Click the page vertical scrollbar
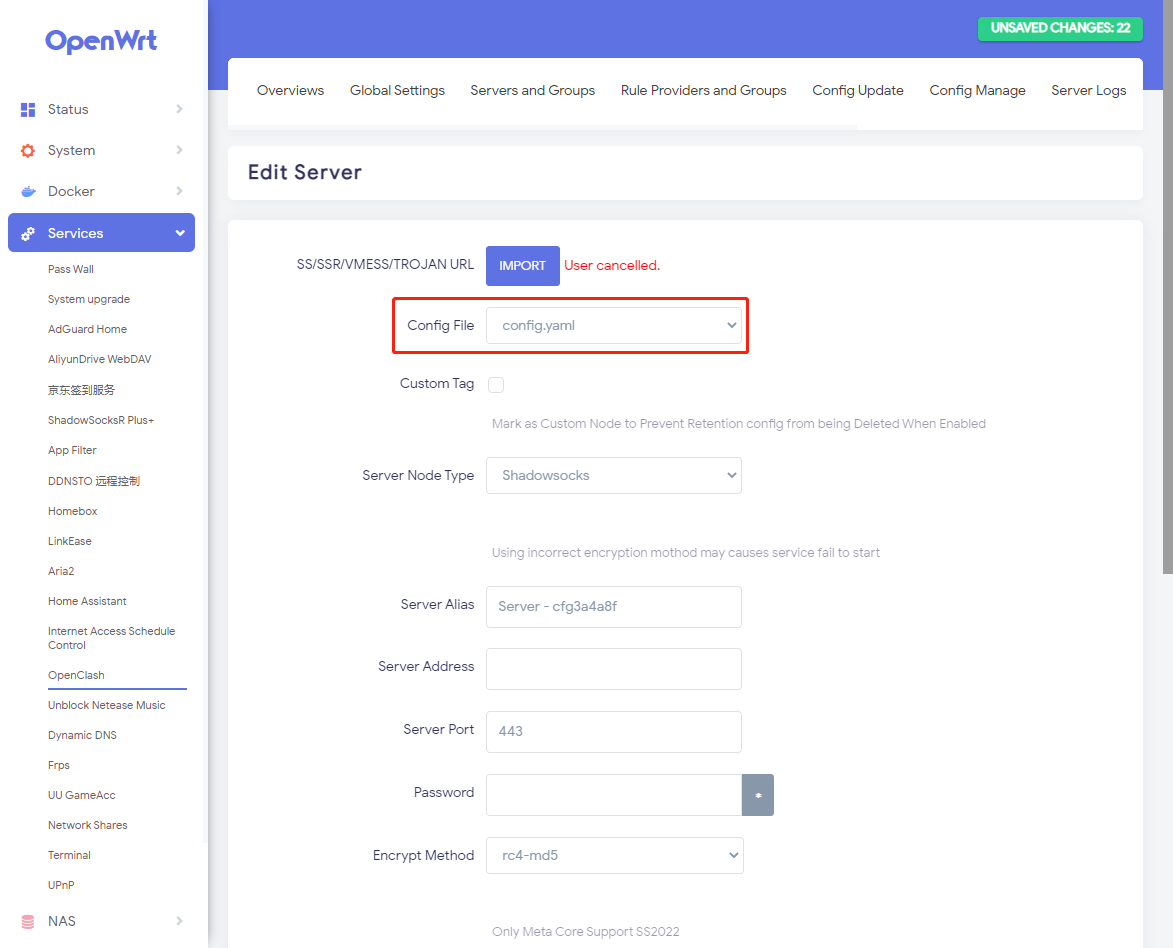Image resolution: width=1173 pixels, height=948 pixels. tap(1168, 287)
